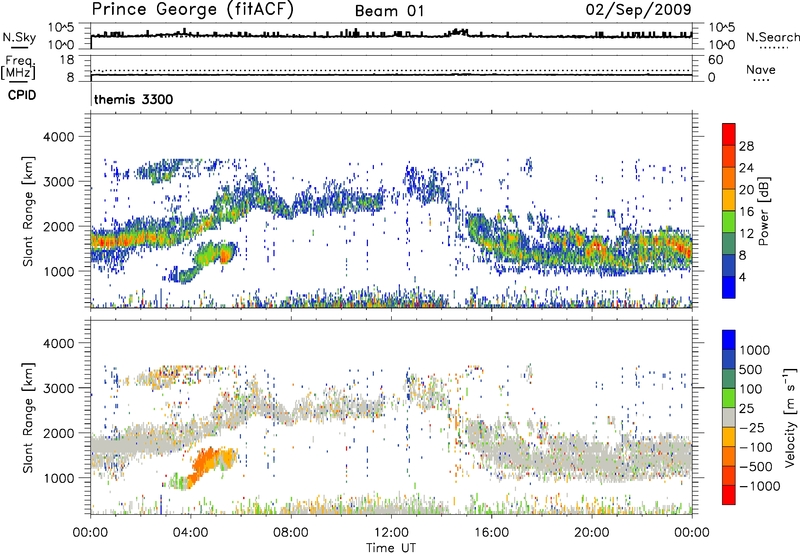800x554 pixels.
Task: Click the '20:00' time tick label
Action: (592, 533)
